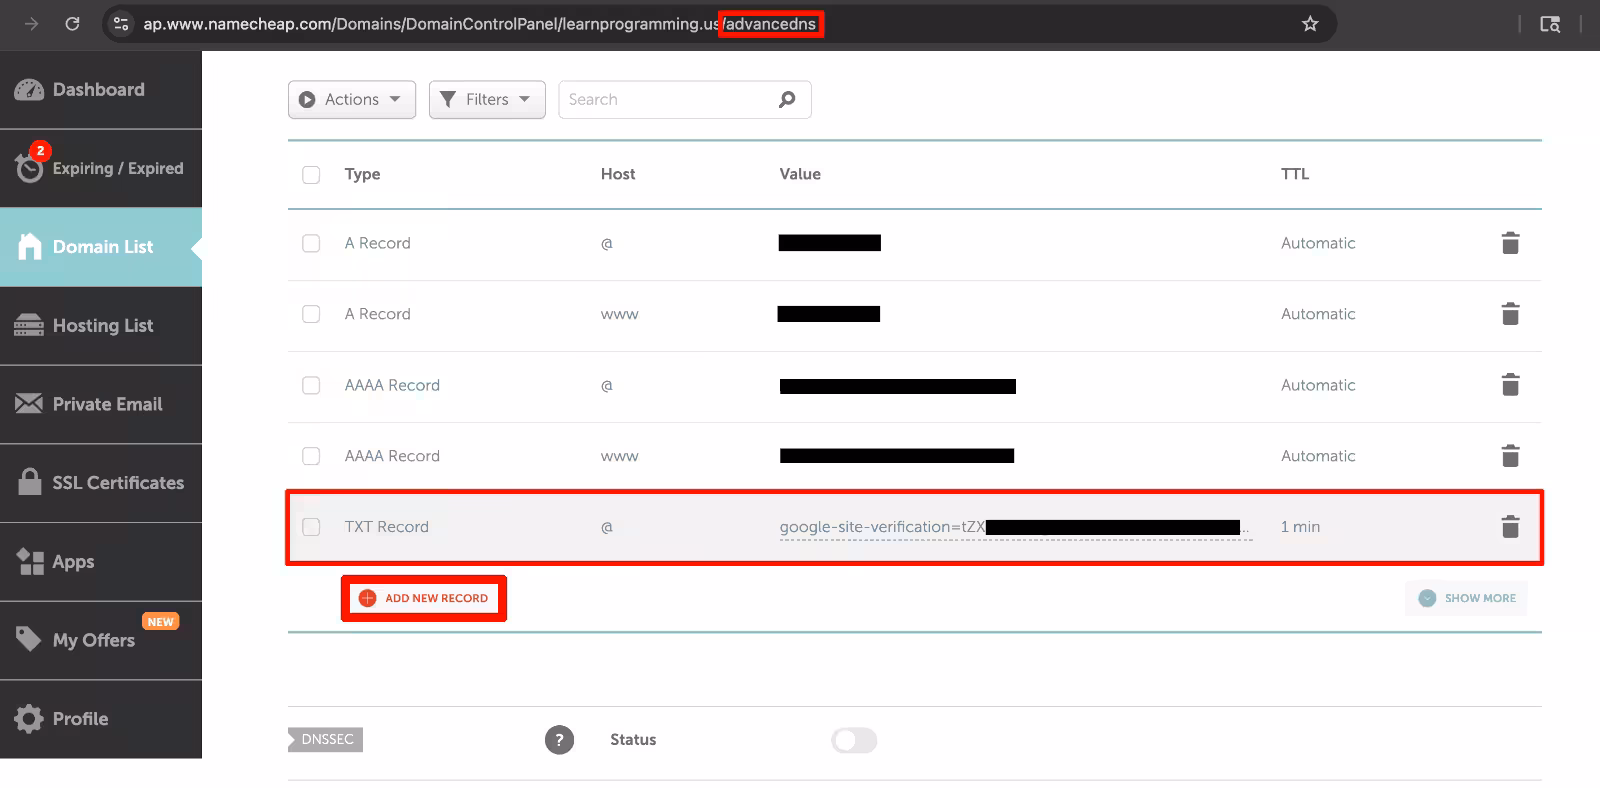1600x788 pixels.
Task: Open Expiring / Expired sidebar section
Action: [100, 168]
